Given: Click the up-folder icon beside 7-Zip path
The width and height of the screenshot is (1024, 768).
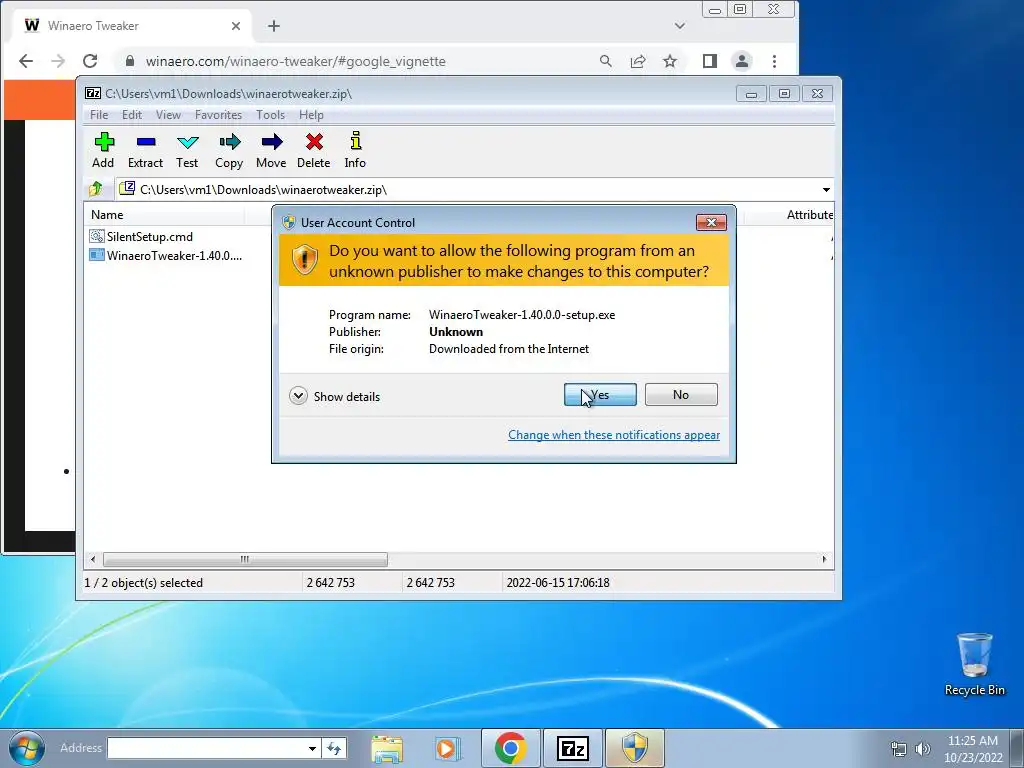Looking at the screenshot, I should click(x=96, y=189).
